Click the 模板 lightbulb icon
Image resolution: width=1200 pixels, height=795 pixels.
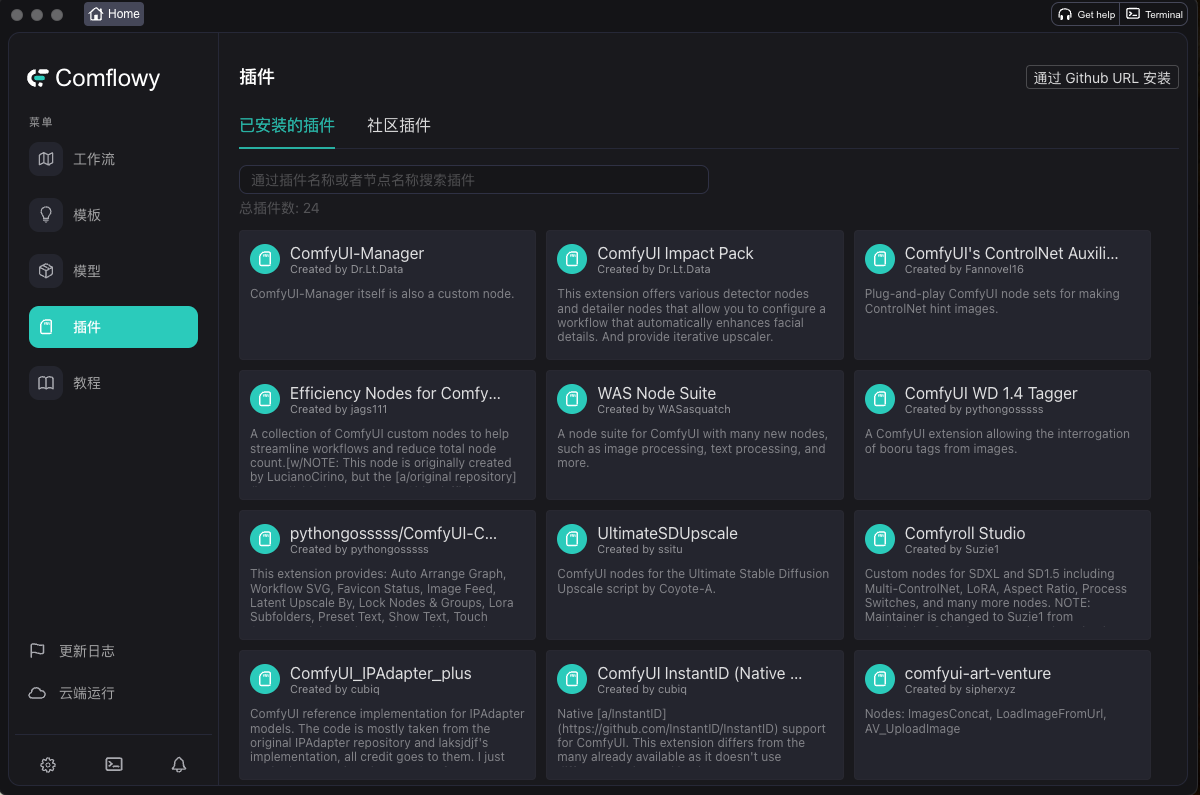46,215
